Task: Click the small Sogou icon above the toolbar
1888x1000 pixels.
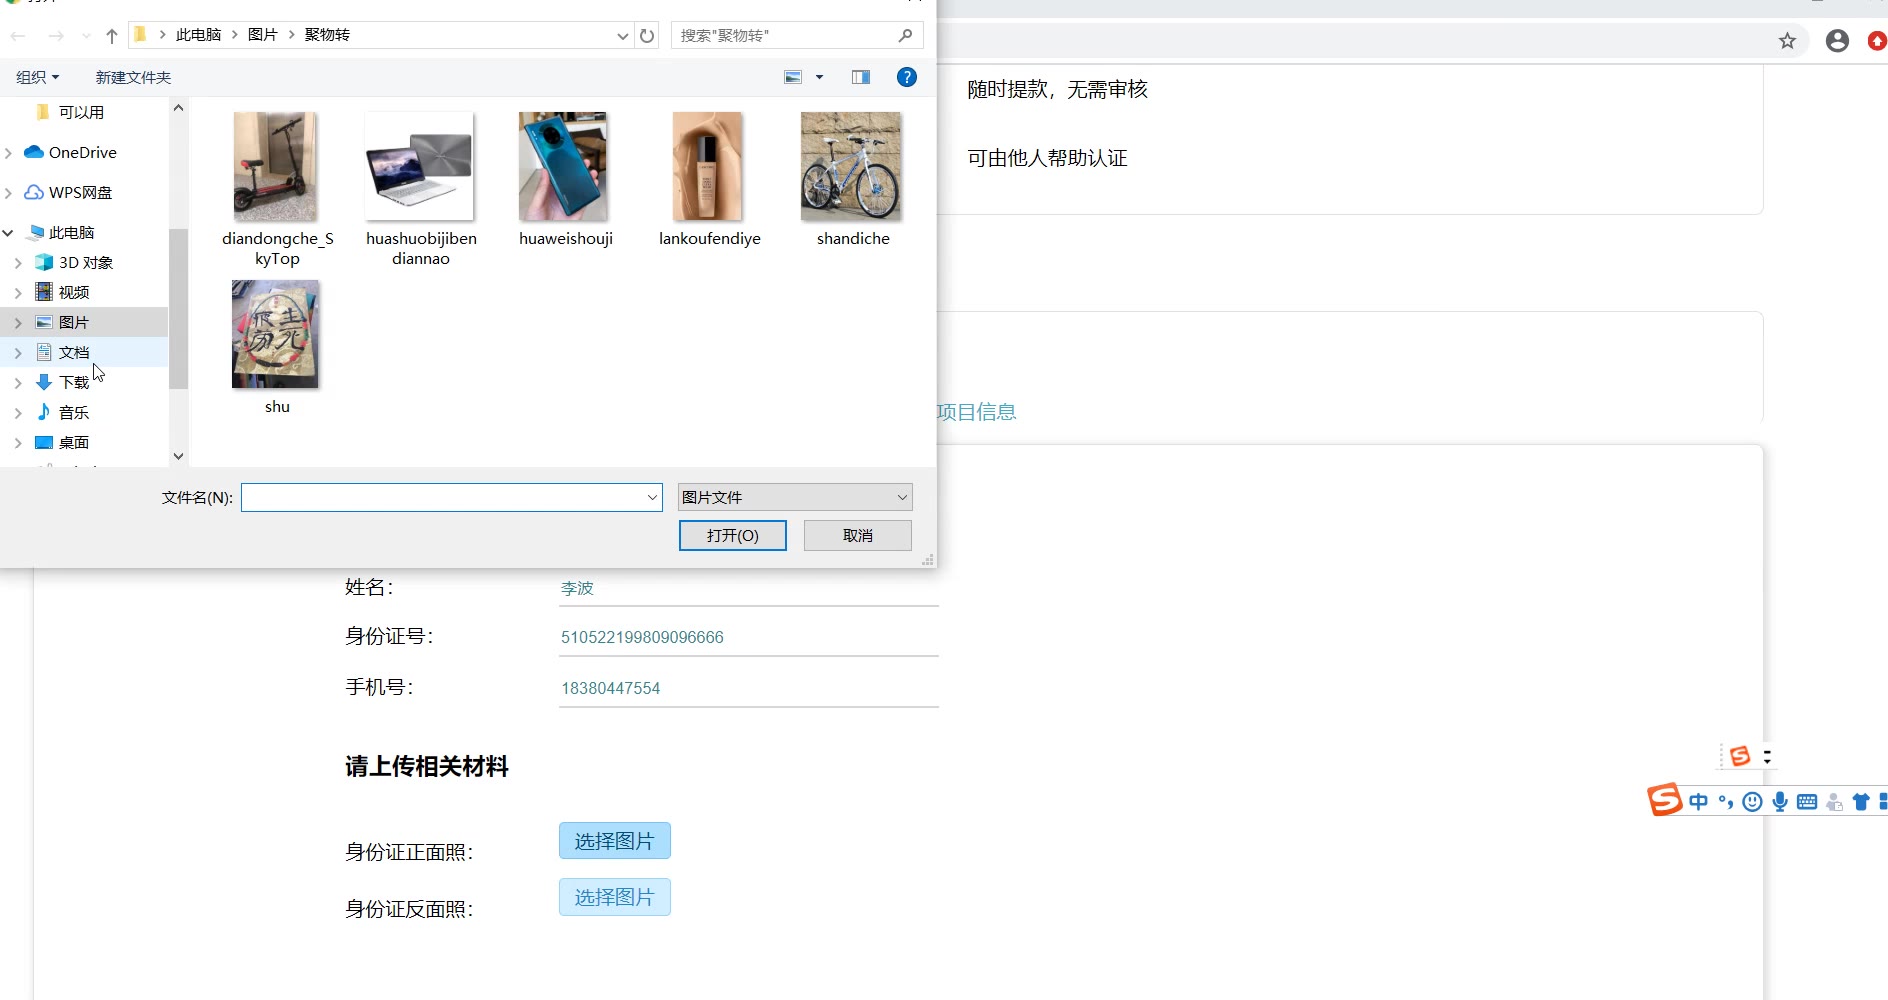Action: 1740,756
